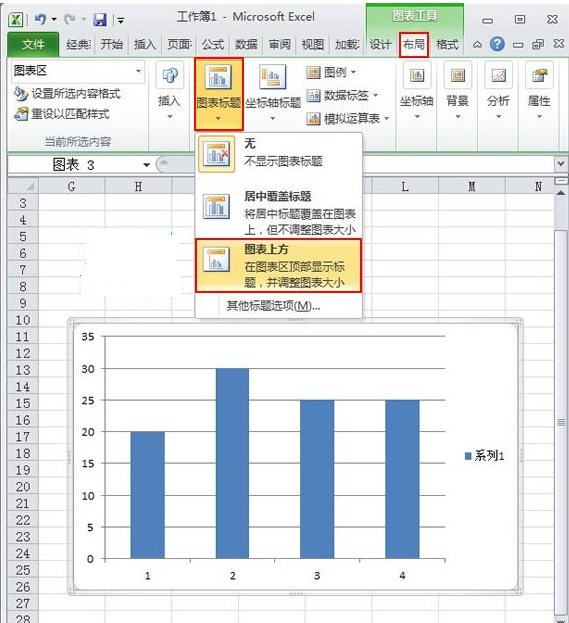Open the 坐标轴标题 axis titles menu
The width and height of the screenshot is (569, 623).
273,94
